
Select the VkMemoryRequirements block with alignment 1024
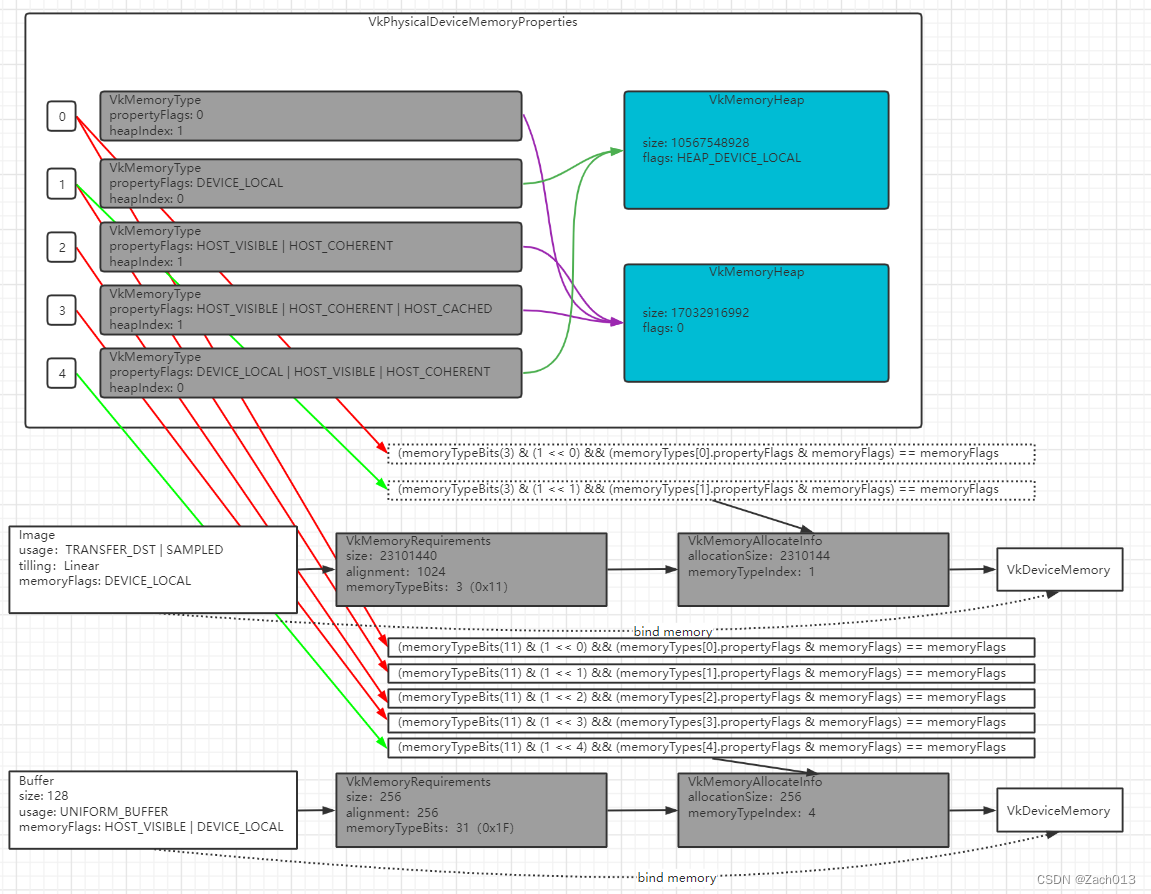470,569
